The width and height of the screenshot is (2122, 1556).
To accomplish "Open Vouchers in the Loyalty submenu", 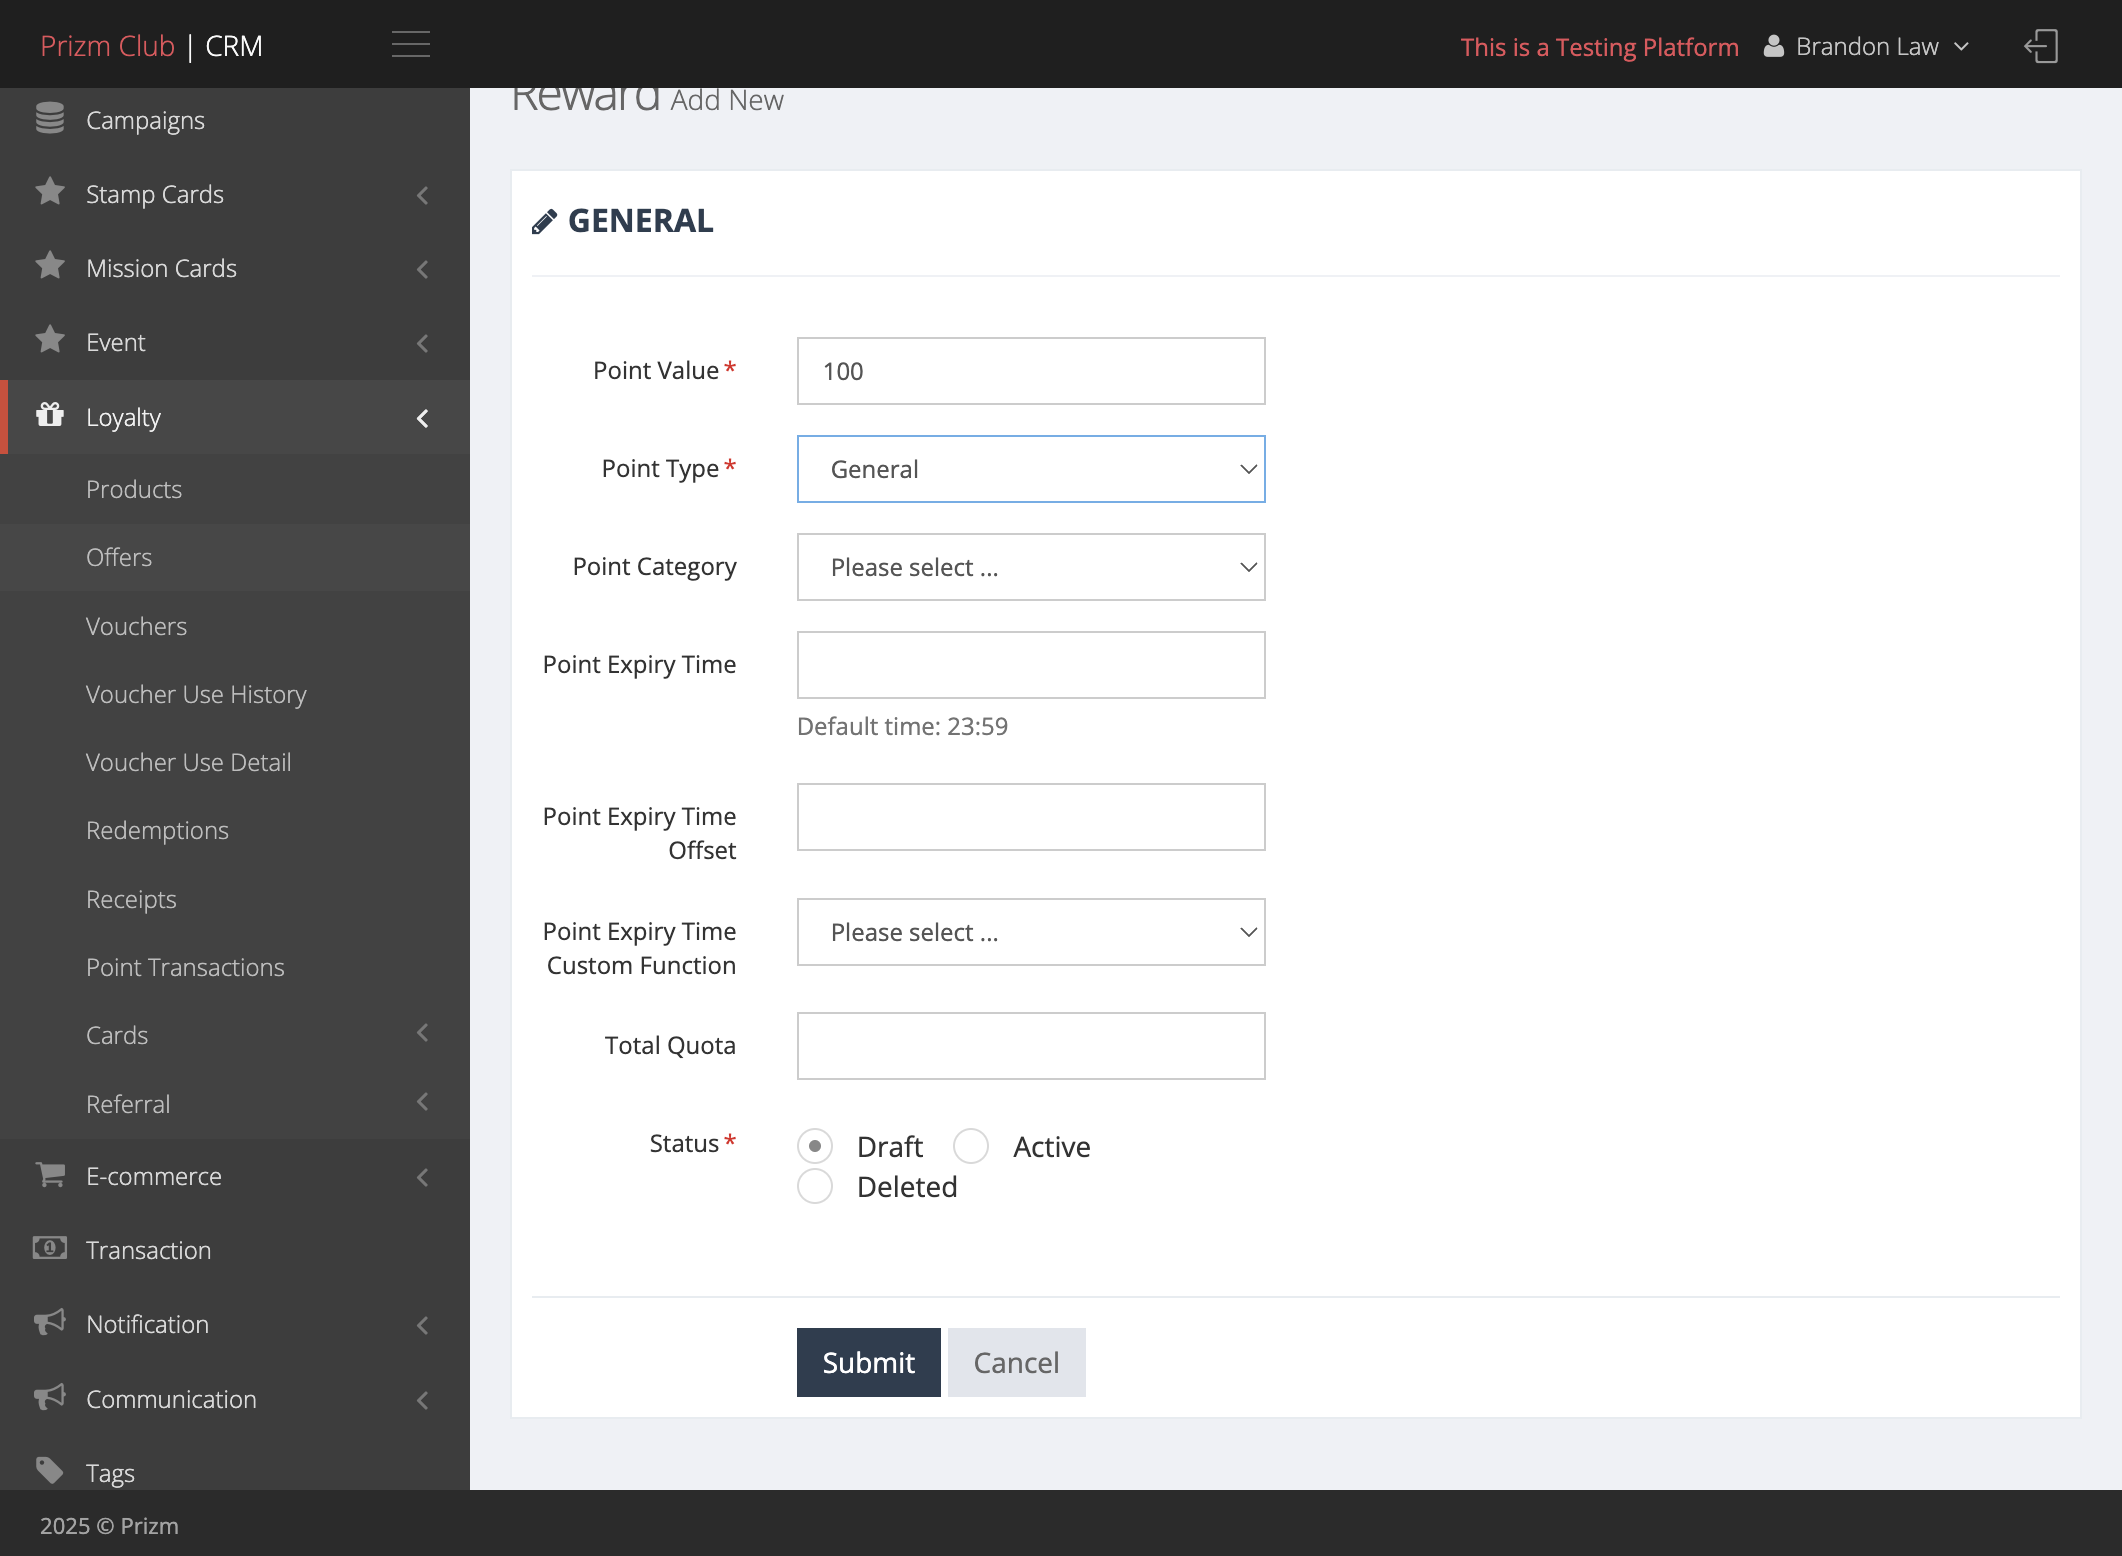I will coord(136,626).
